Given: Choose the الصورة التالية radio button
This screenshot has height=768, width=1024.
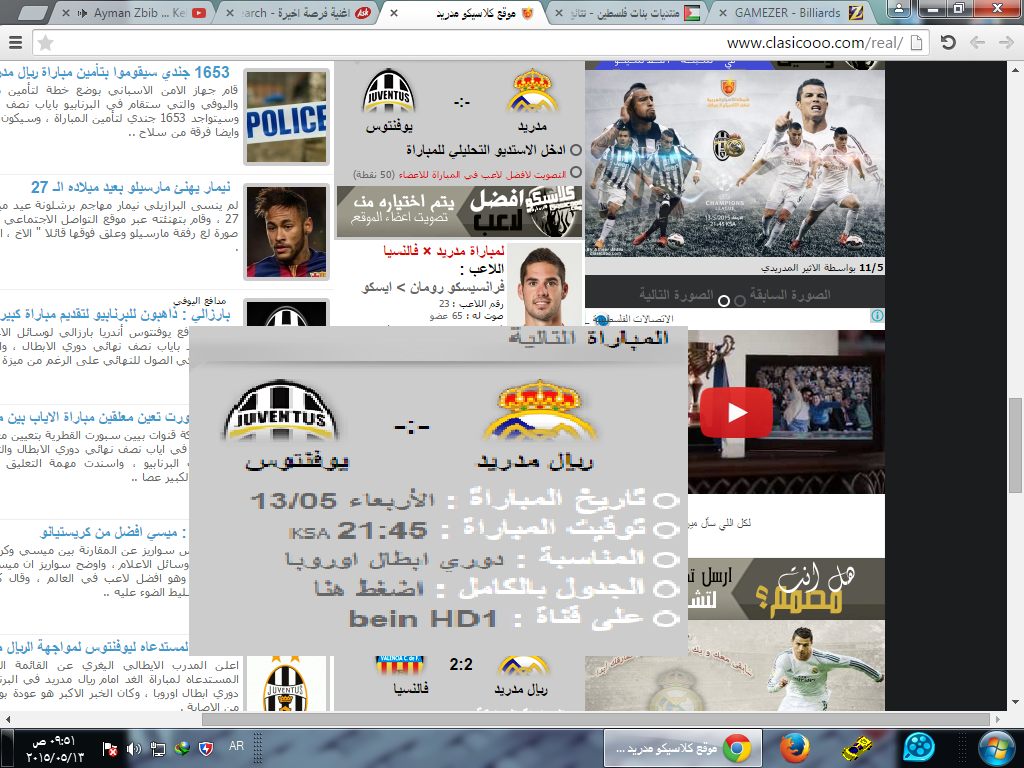Looking at the screenshot, I should pos(724,301).
